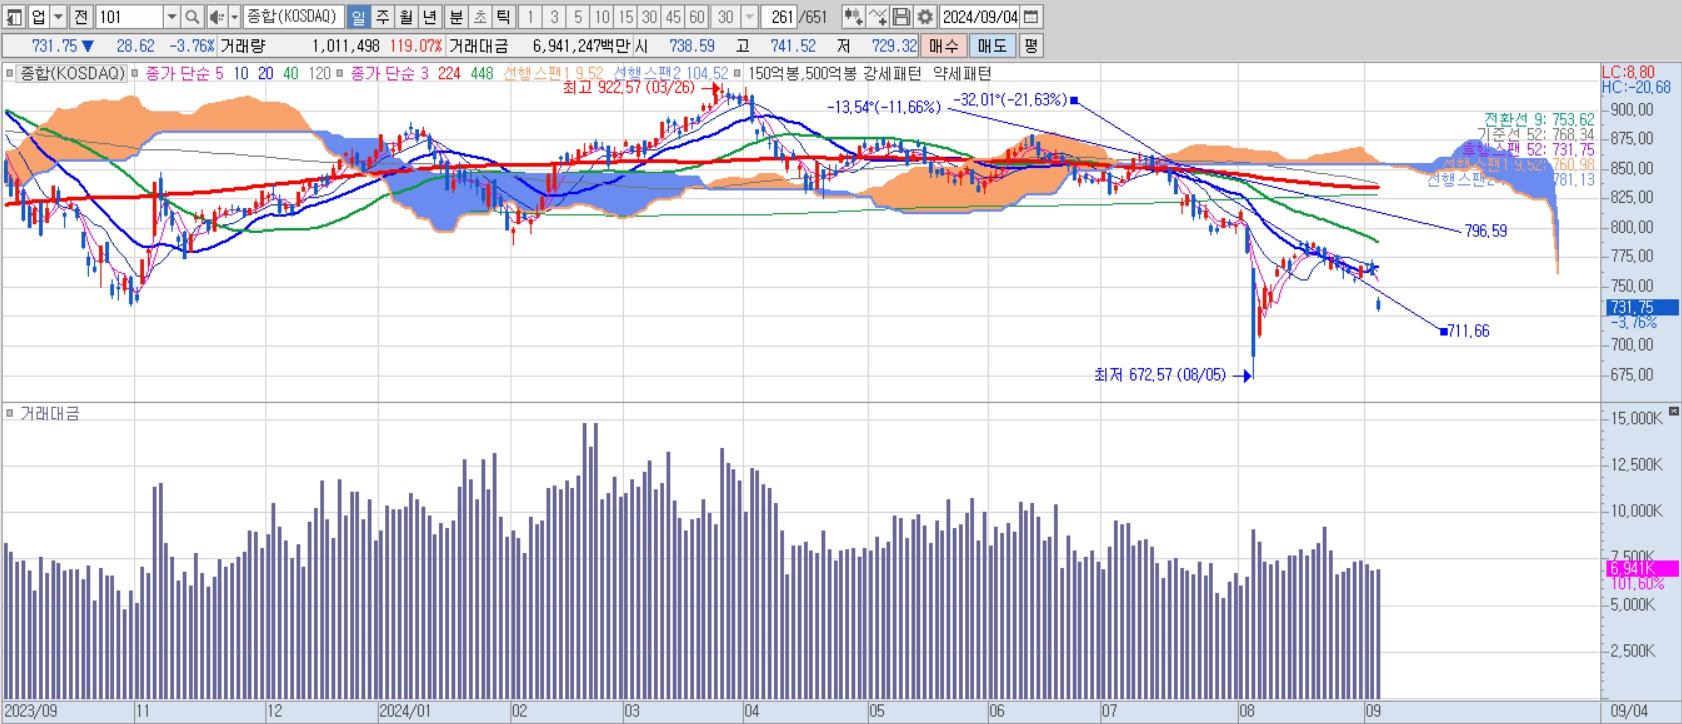The image size is (1682, 724).
Task: Open the calendar date picker icon
Action: pyautogui.click(x=1031, y=17)
